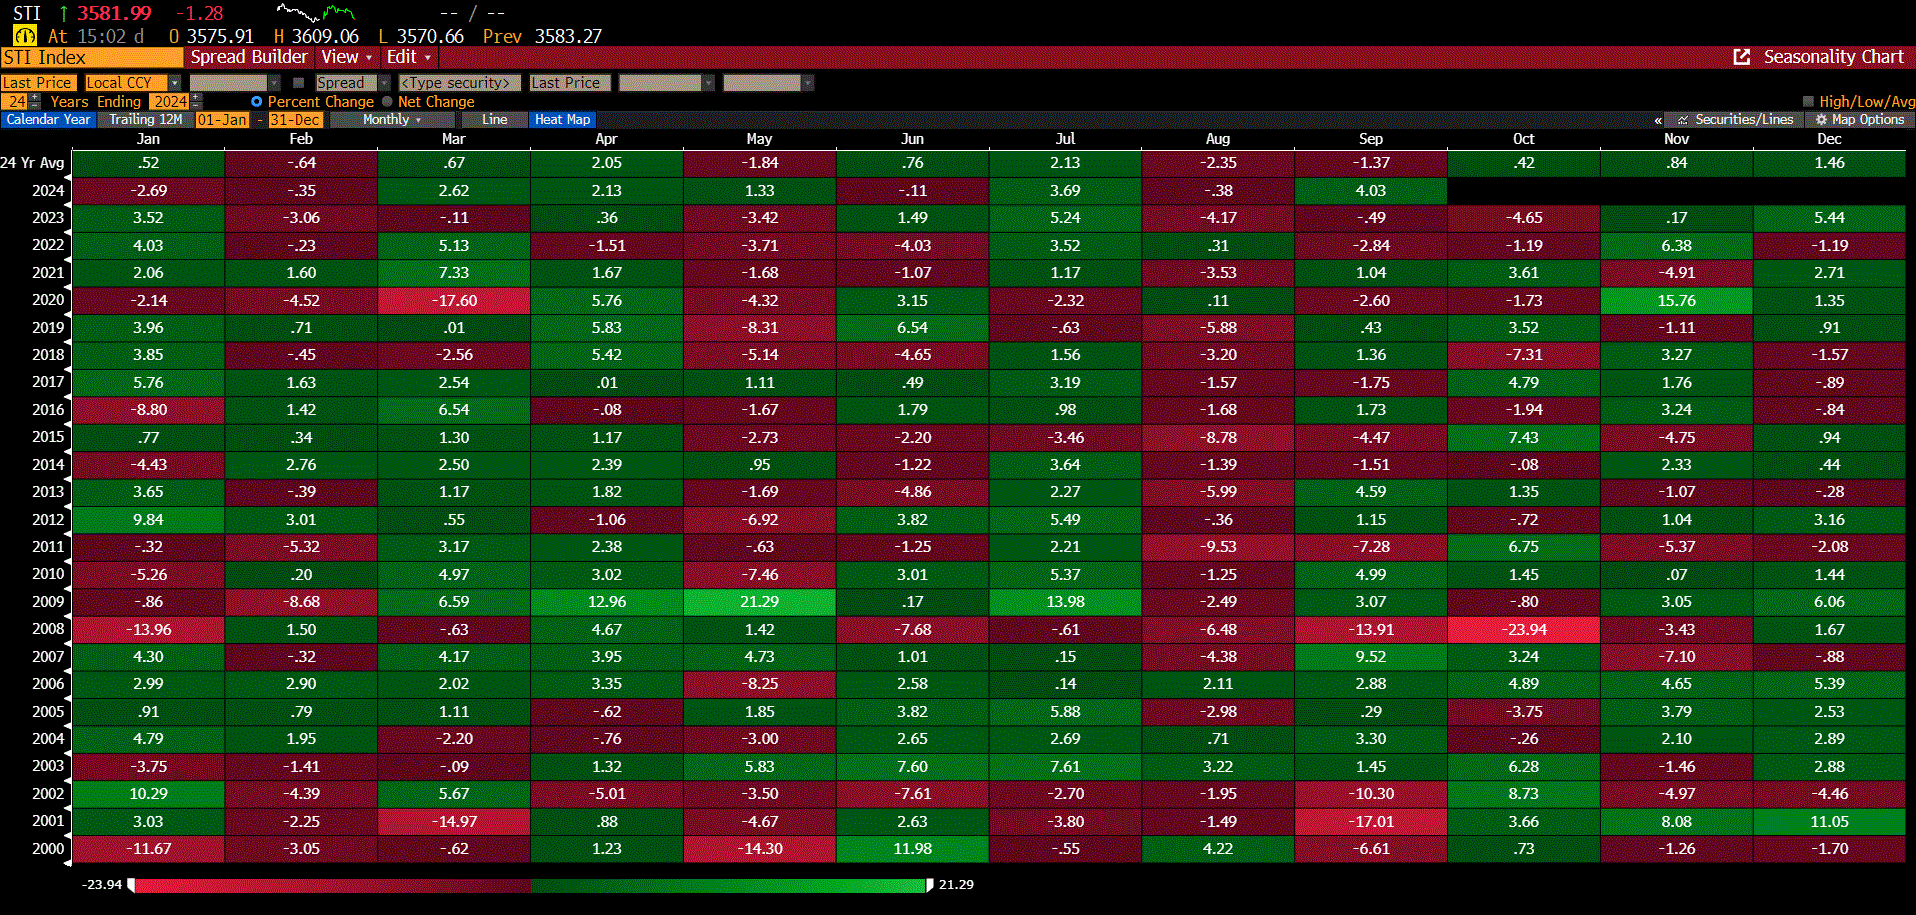Click the -14.97 cell for March 2001
1916x915 pixels.
coord(454,821)
